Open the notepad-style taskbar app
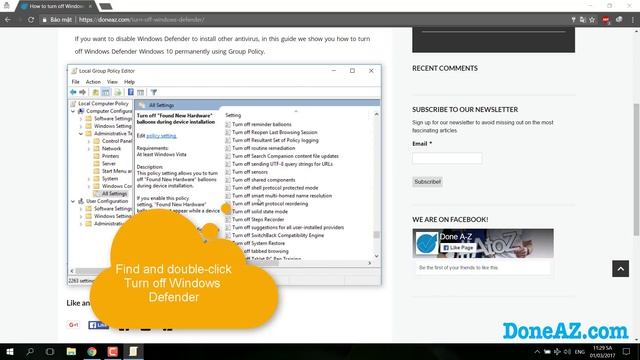Viewport: 640px width, 360px height. [x=133, y=351]
